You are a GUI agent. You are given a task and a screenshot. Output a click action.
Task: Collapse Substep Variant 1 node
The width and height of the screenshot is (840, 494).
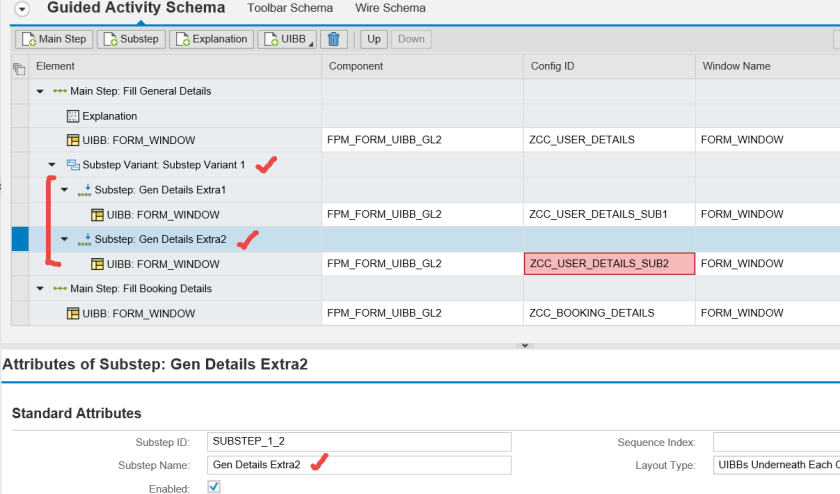(x=52, y=165)
